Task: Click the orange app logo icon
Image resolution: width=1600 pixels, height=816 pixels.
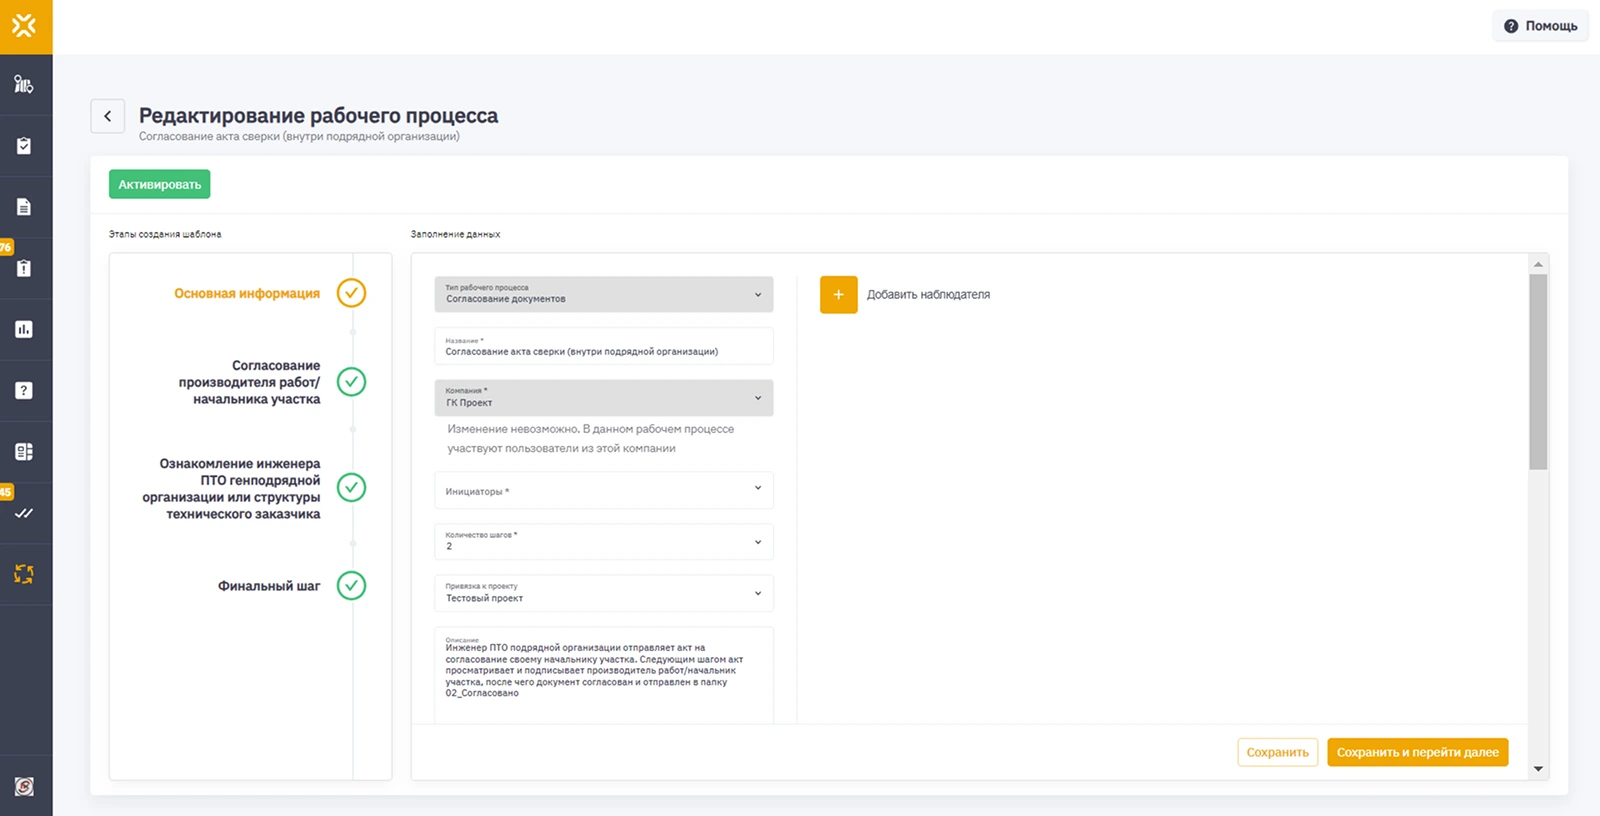Action: click(25, 26)
